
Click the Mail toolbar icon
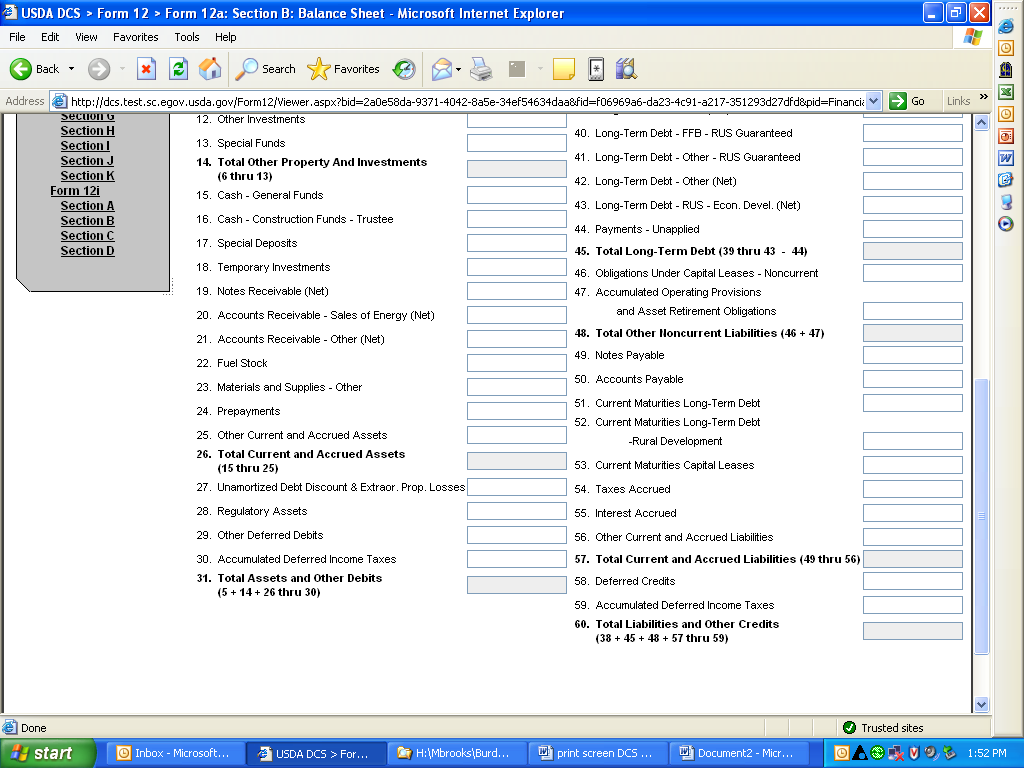coord(441,69)
